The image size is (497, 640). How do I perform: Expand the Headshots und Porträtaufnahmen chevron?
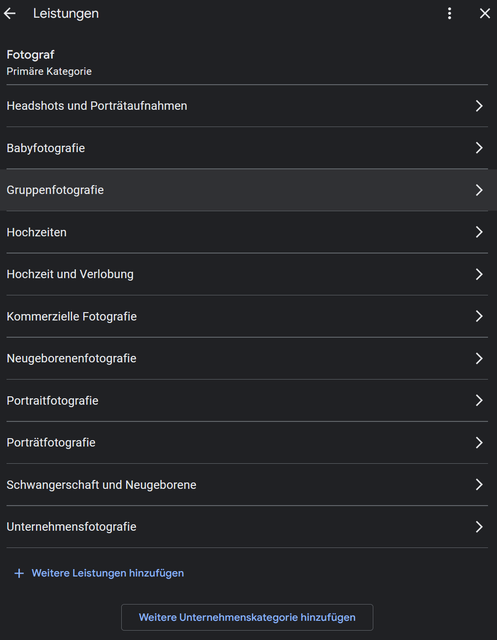[479, 106]
